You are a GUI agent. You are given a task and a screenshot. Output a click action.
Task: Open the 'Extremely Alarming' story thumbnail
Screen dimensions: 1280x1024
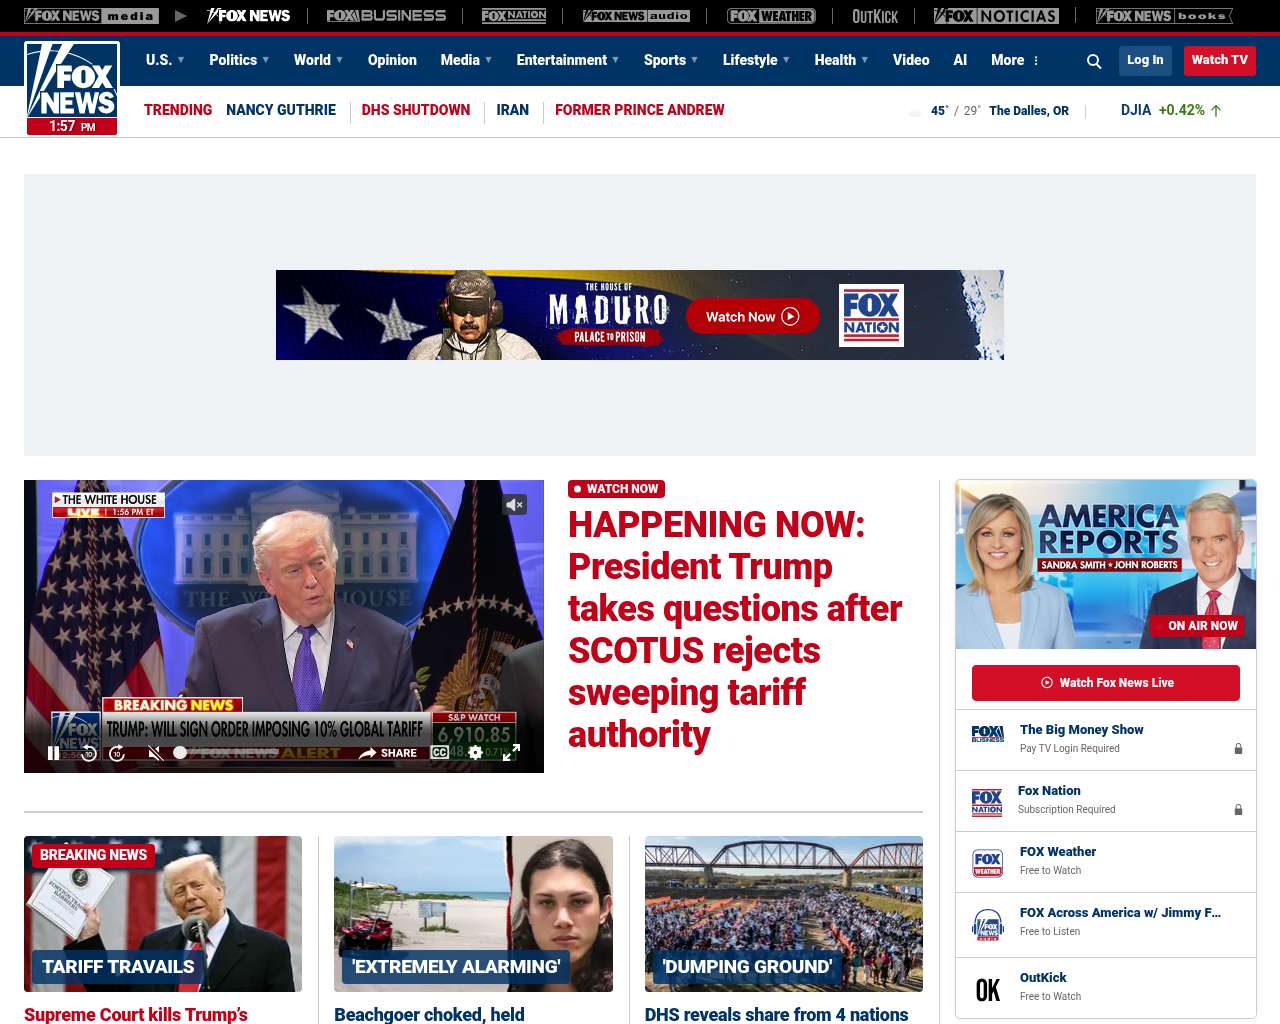click(473, 914)
